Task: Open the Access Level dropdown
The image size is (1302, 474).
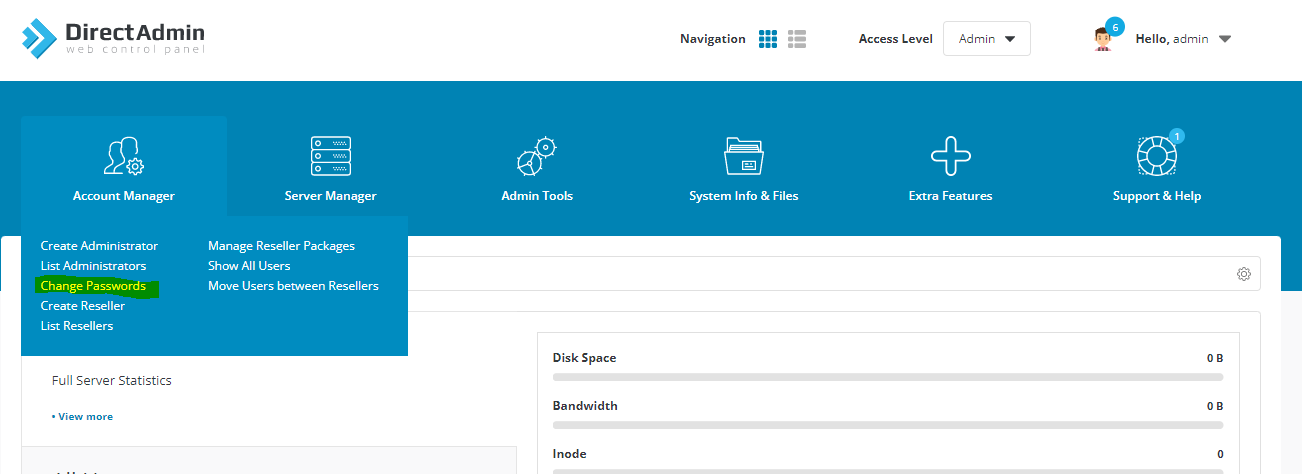Action: pyautogui.click(x=986, y=39)
